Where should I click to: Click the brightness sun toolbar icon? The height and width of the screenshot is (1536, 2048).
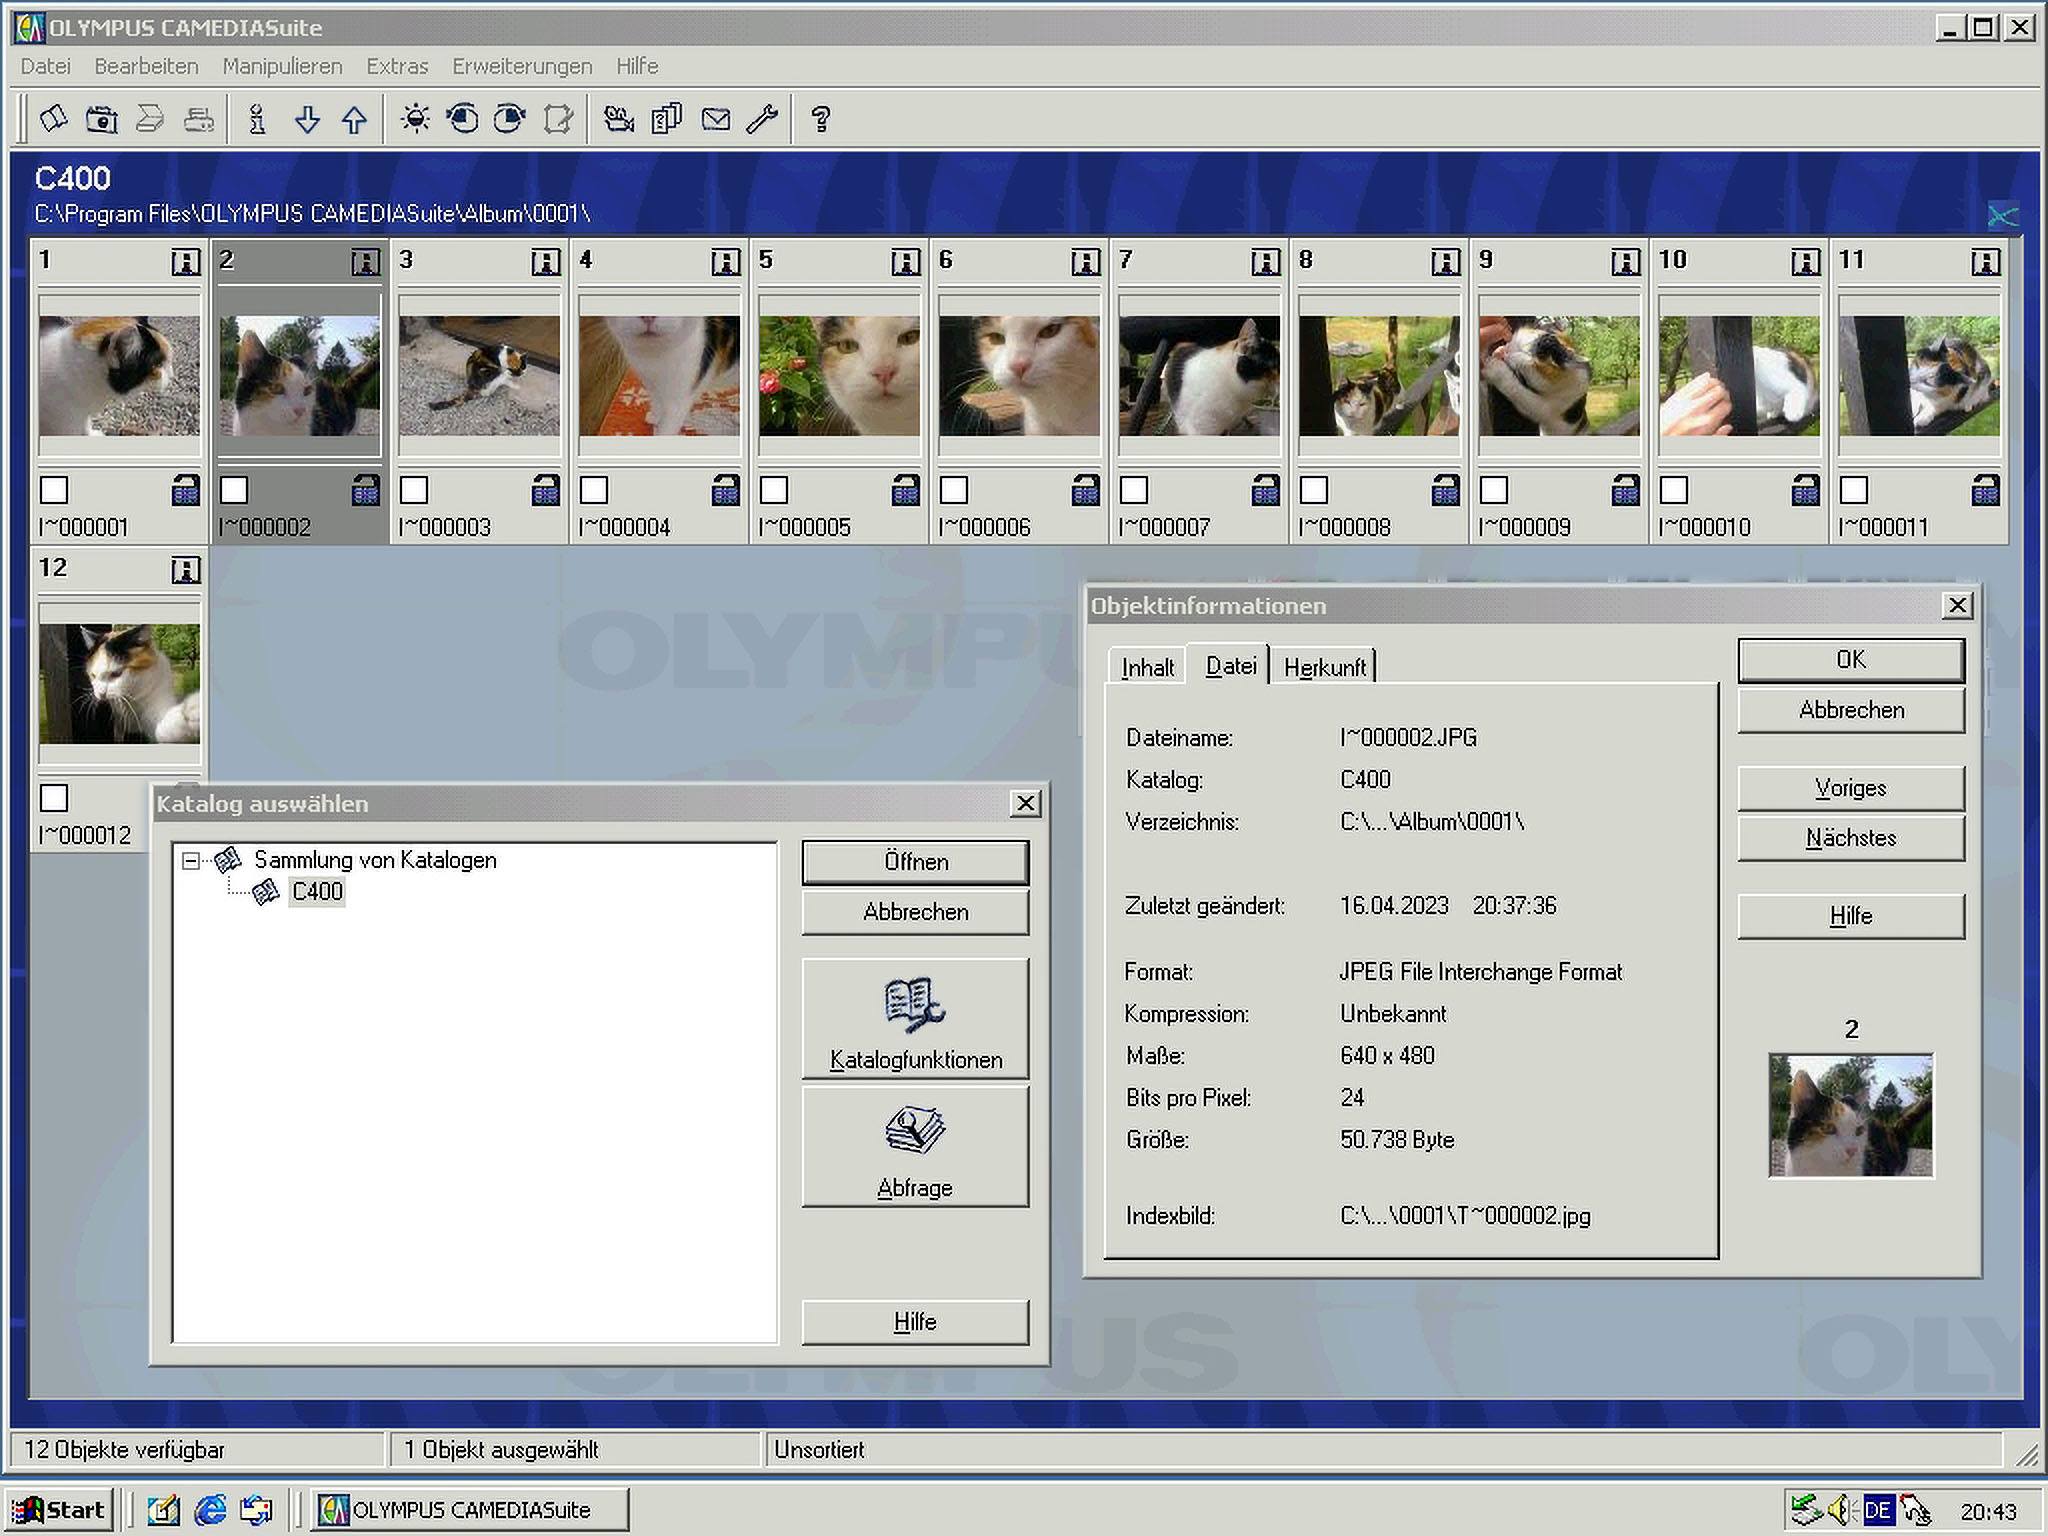(x=415, y=119)
